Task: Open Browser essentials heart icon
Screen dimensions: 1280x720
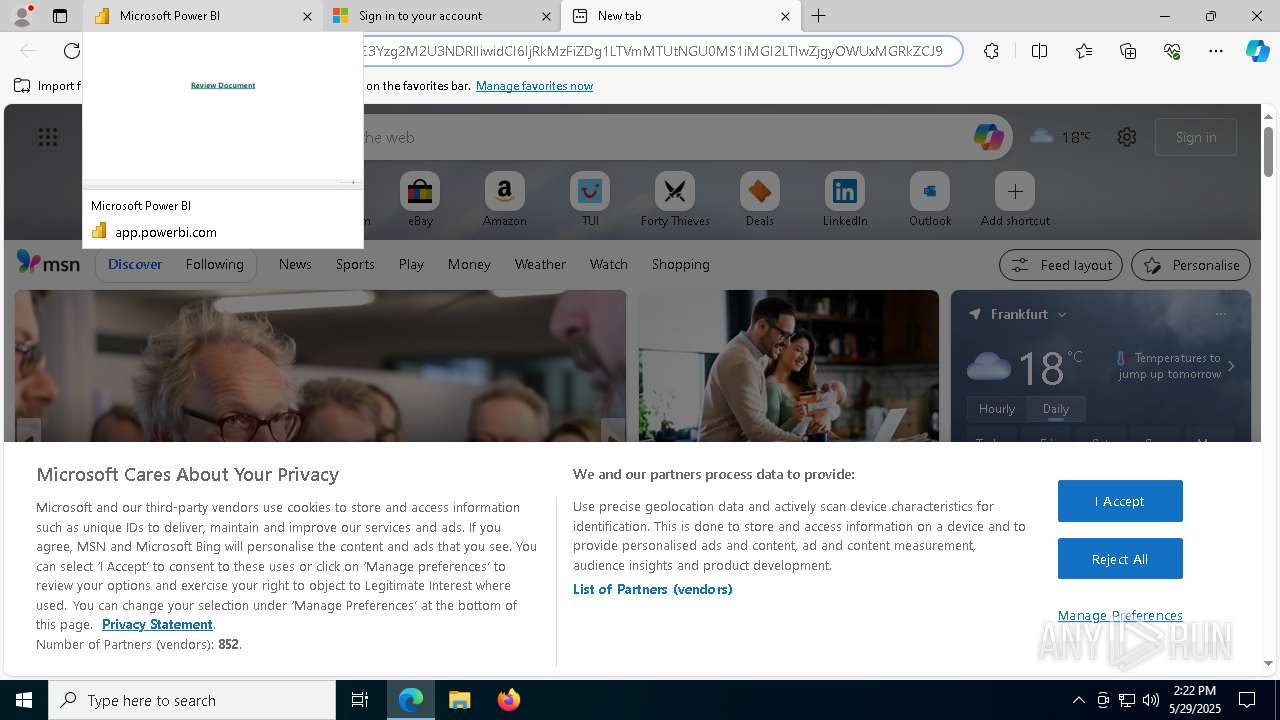Action: [1172, 51]
